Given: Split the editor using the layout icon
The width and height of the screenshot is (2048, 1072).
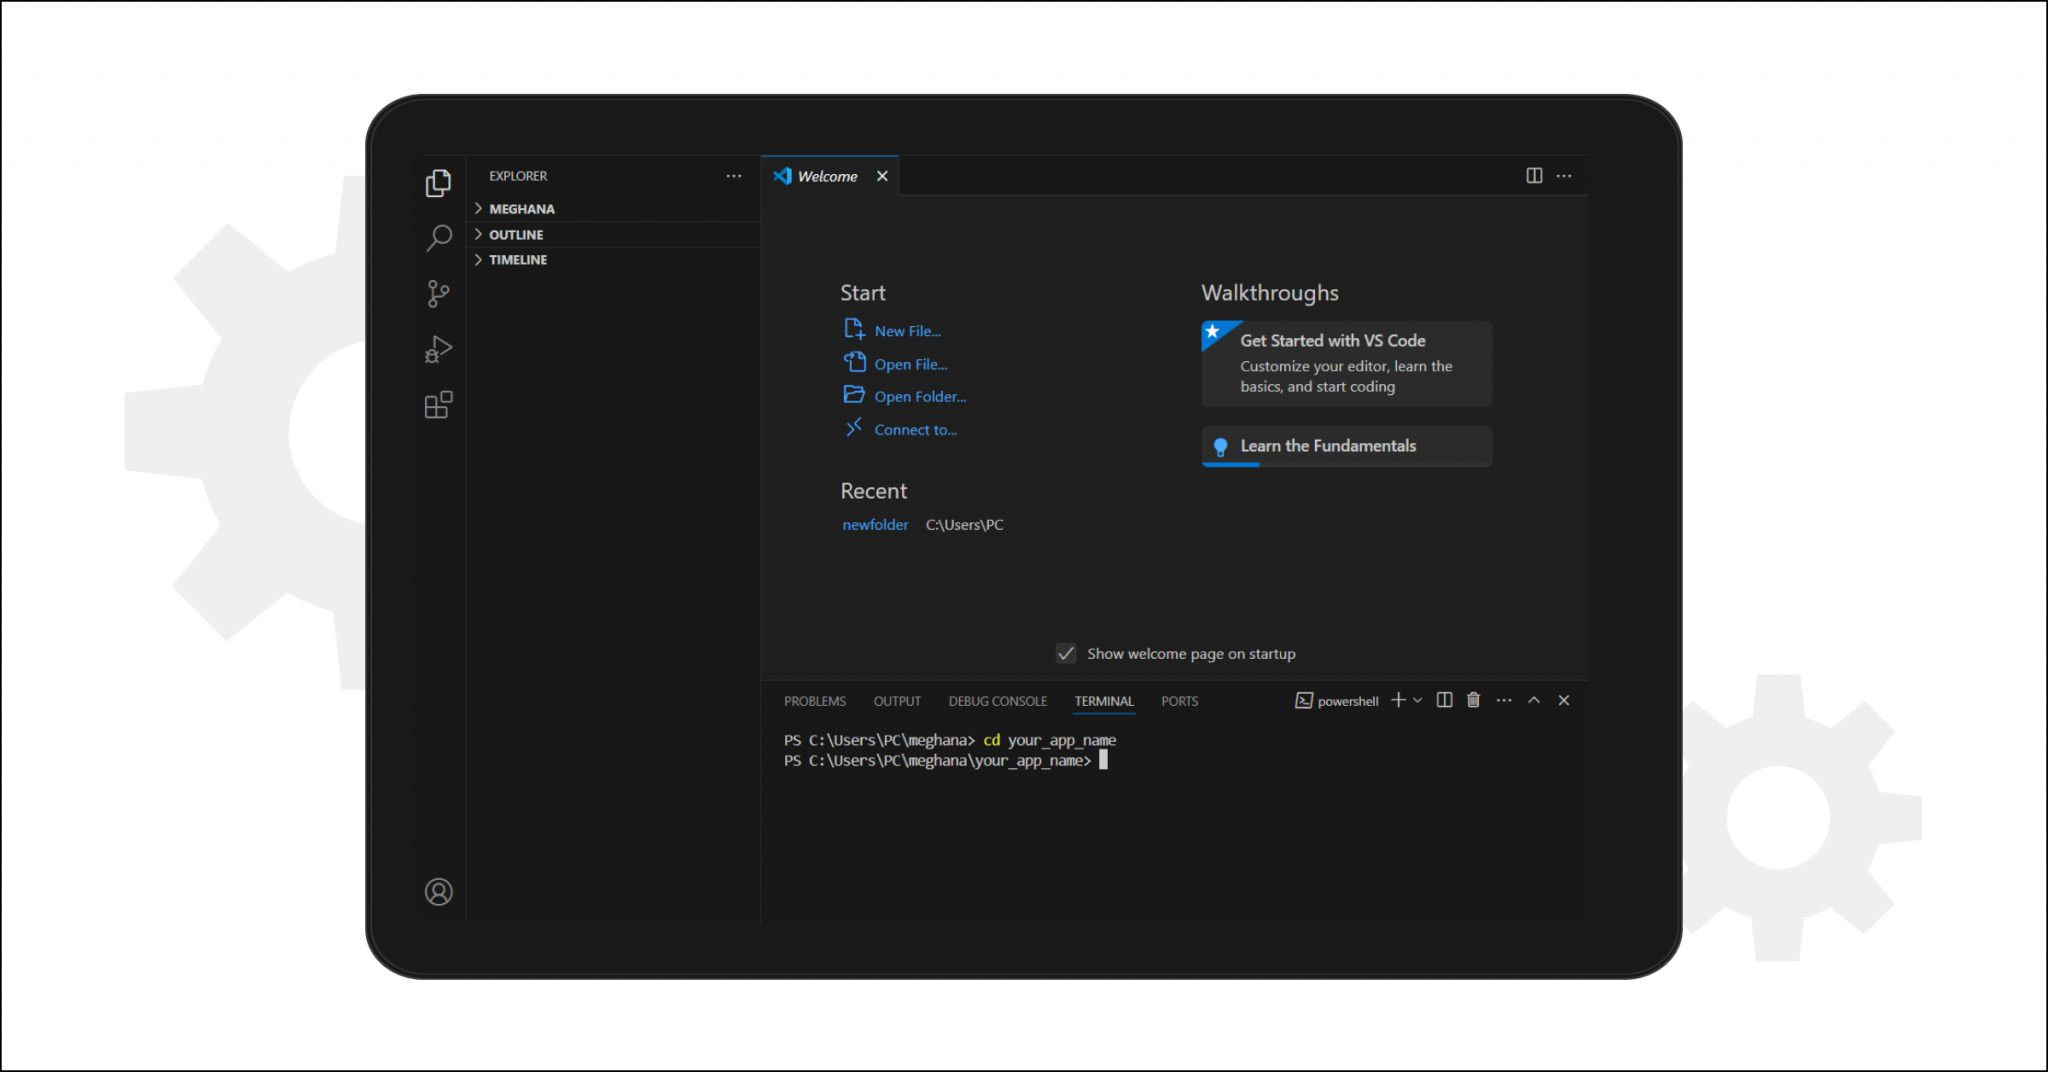Looking at the screenshot, I should click(x=1533, y=175).
